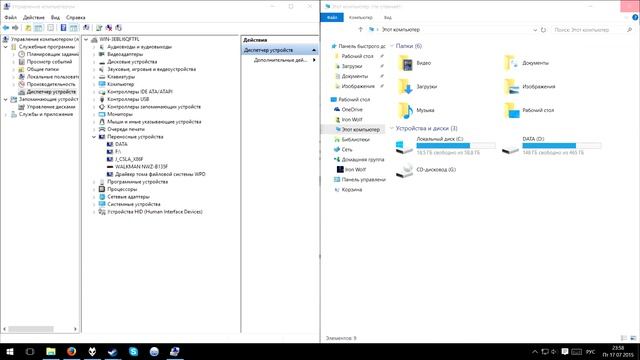The width and height of the screenshot is (640, 360).
Task: Switch input language via the РУС indicator
Action: [x=590, y=351]
